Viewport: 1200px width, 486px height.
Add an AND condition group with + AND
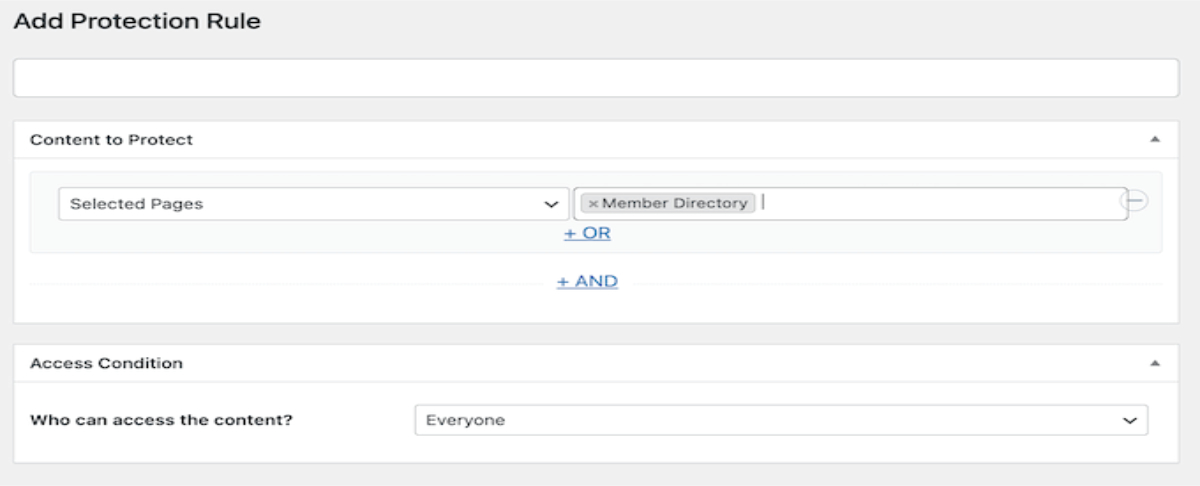(x=587, y=282)
